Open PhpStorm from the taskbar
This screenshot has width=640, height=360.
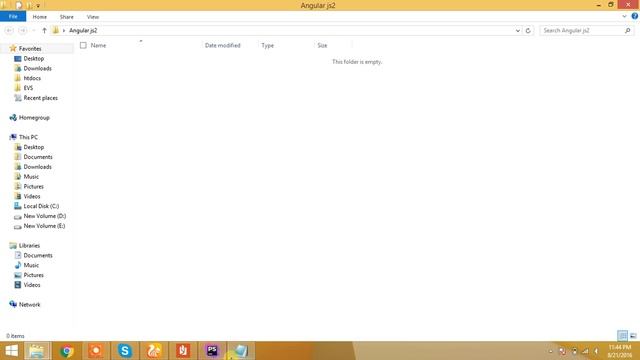coord(212,351)
